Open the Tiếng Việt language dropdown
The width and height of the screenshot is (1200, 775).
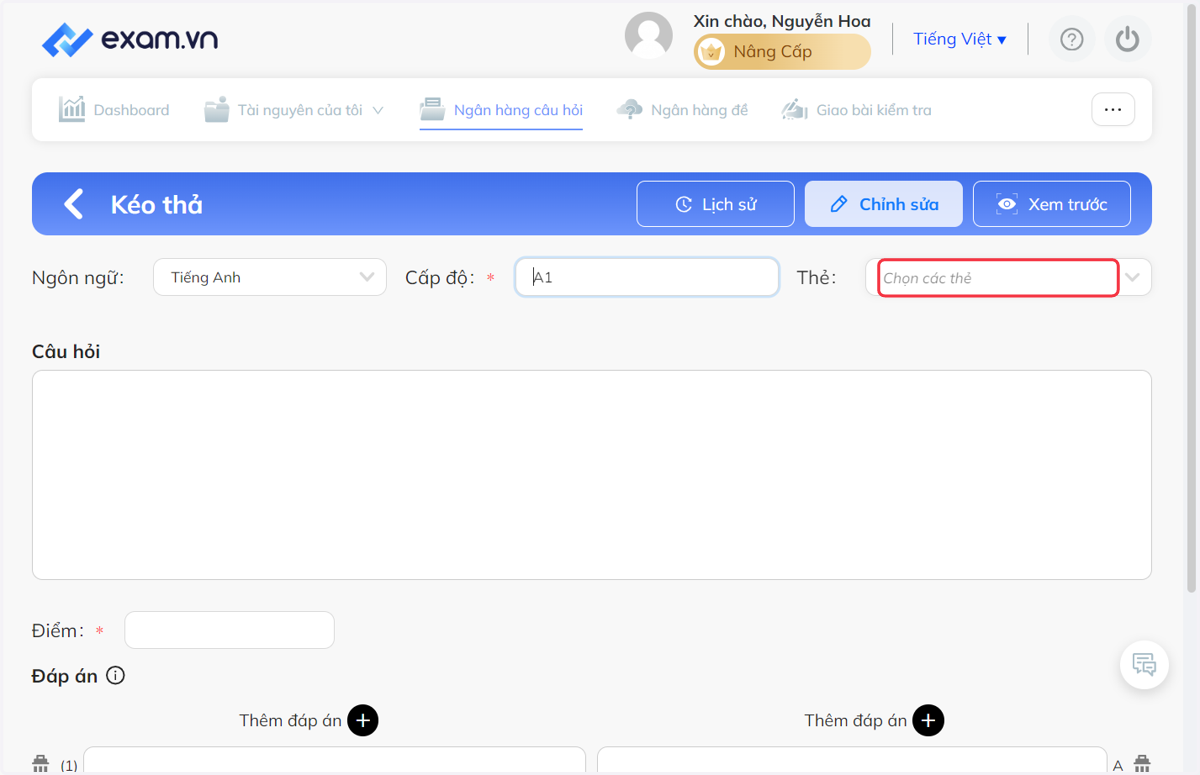tap(959, 39)
